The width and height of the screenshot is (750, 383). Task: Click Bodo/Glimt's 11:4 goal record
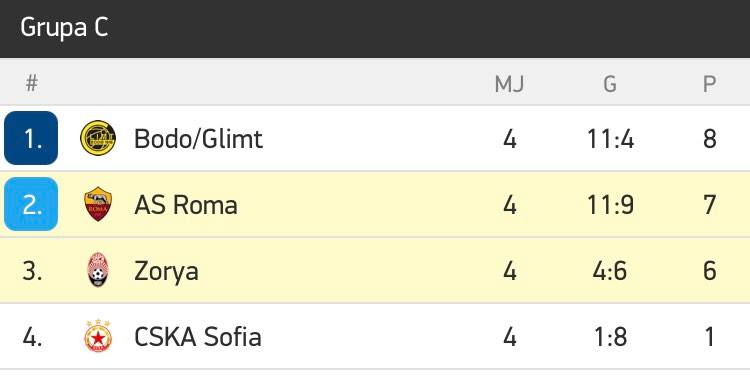[x=610, y=139]
